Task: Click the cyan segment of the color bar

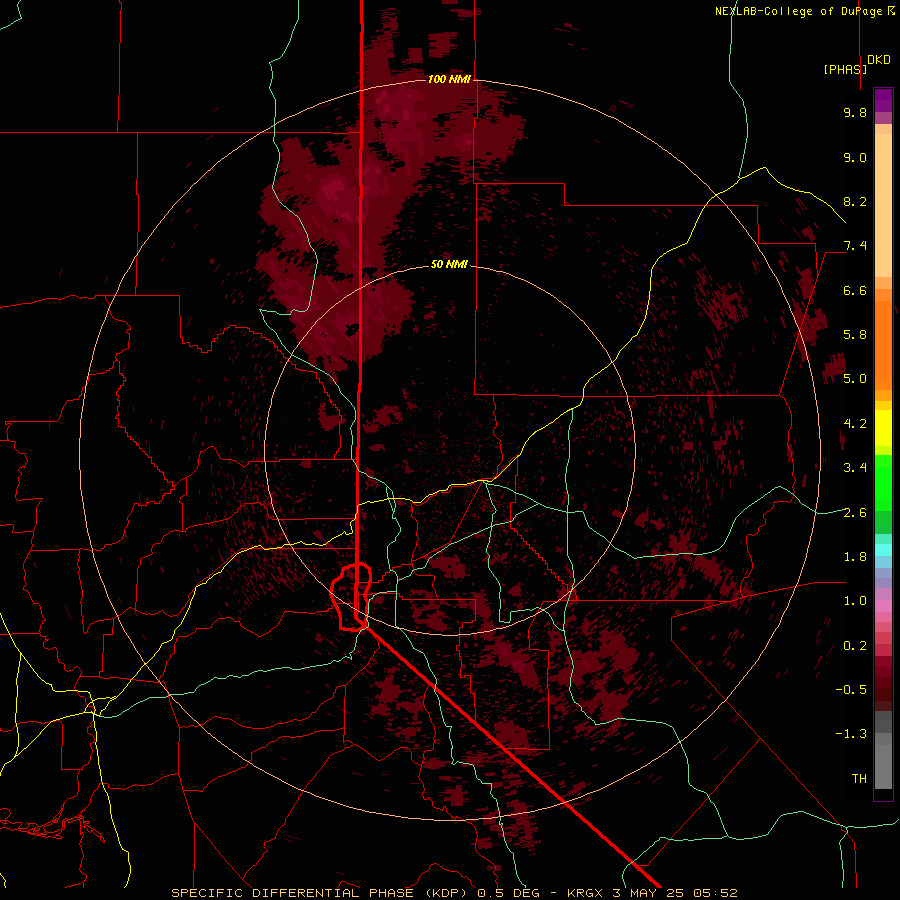Action: coord(883,549)
